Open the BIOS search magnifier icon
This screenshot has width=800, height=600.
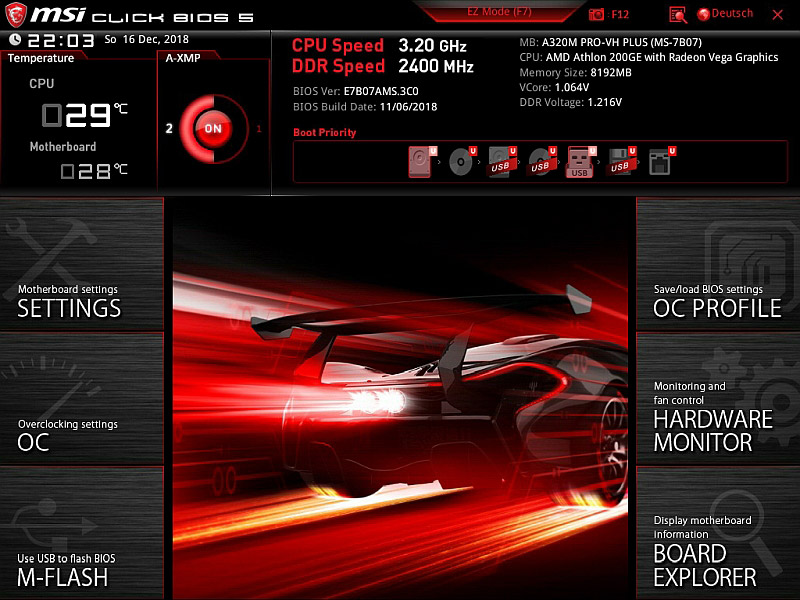point(678,15)
